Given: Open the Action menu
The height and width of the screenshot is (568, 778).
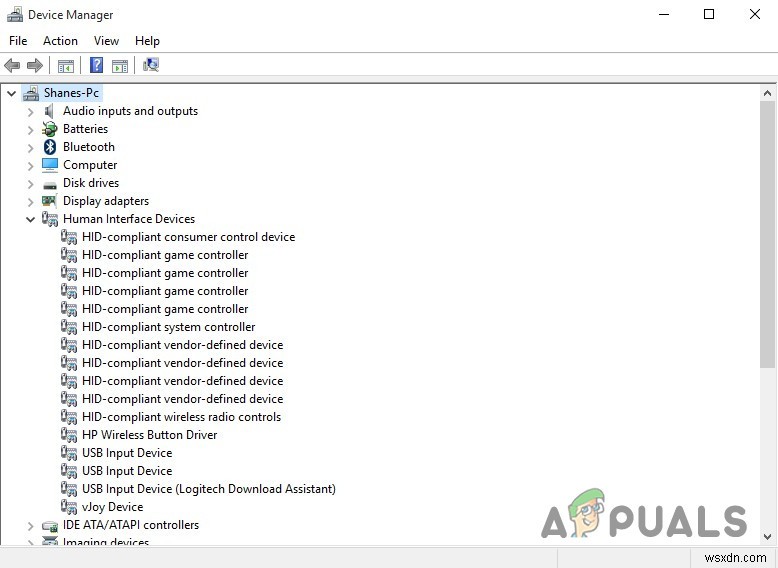Looking at the screenshot, I should tap(60, 41).
